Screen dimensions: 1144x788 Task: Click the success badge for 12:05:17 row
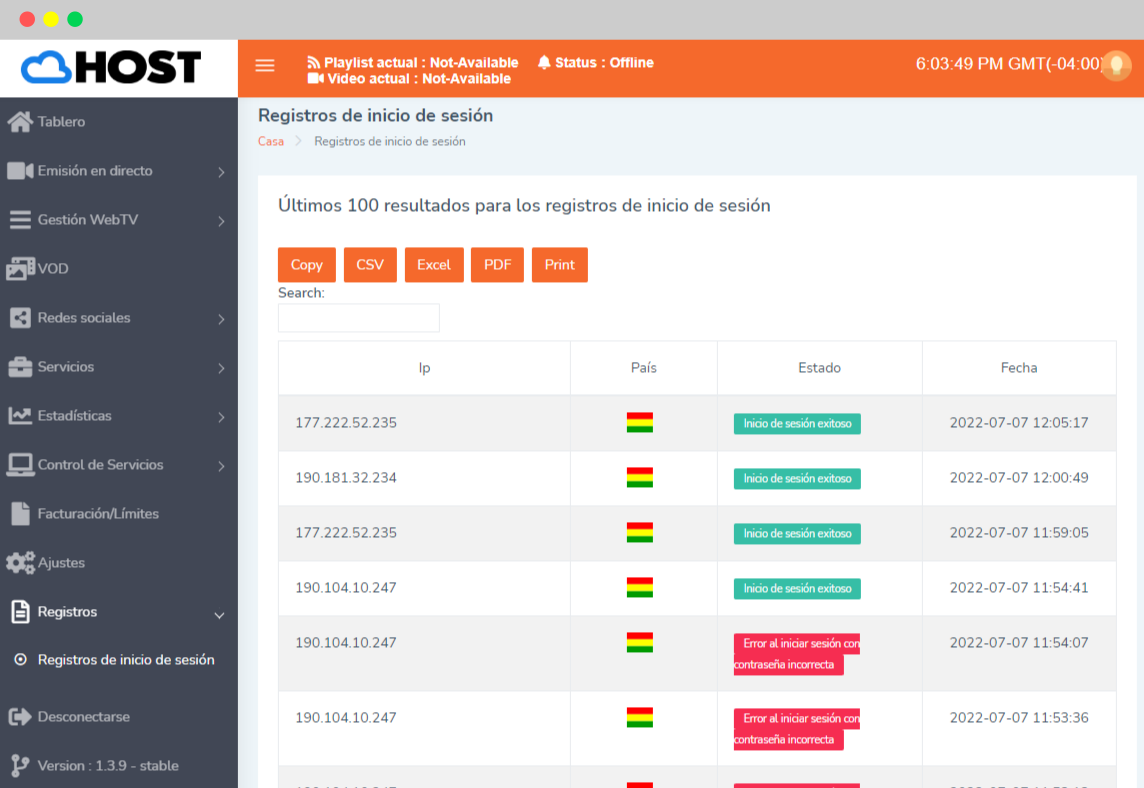(x=797, y=424)
